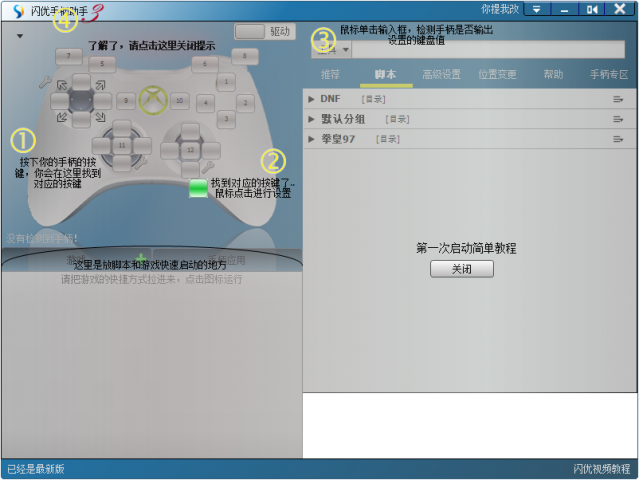Click the 你提我改 feedback link
The width and height of the screenshot is (639, 480).
tap(500, 8)
